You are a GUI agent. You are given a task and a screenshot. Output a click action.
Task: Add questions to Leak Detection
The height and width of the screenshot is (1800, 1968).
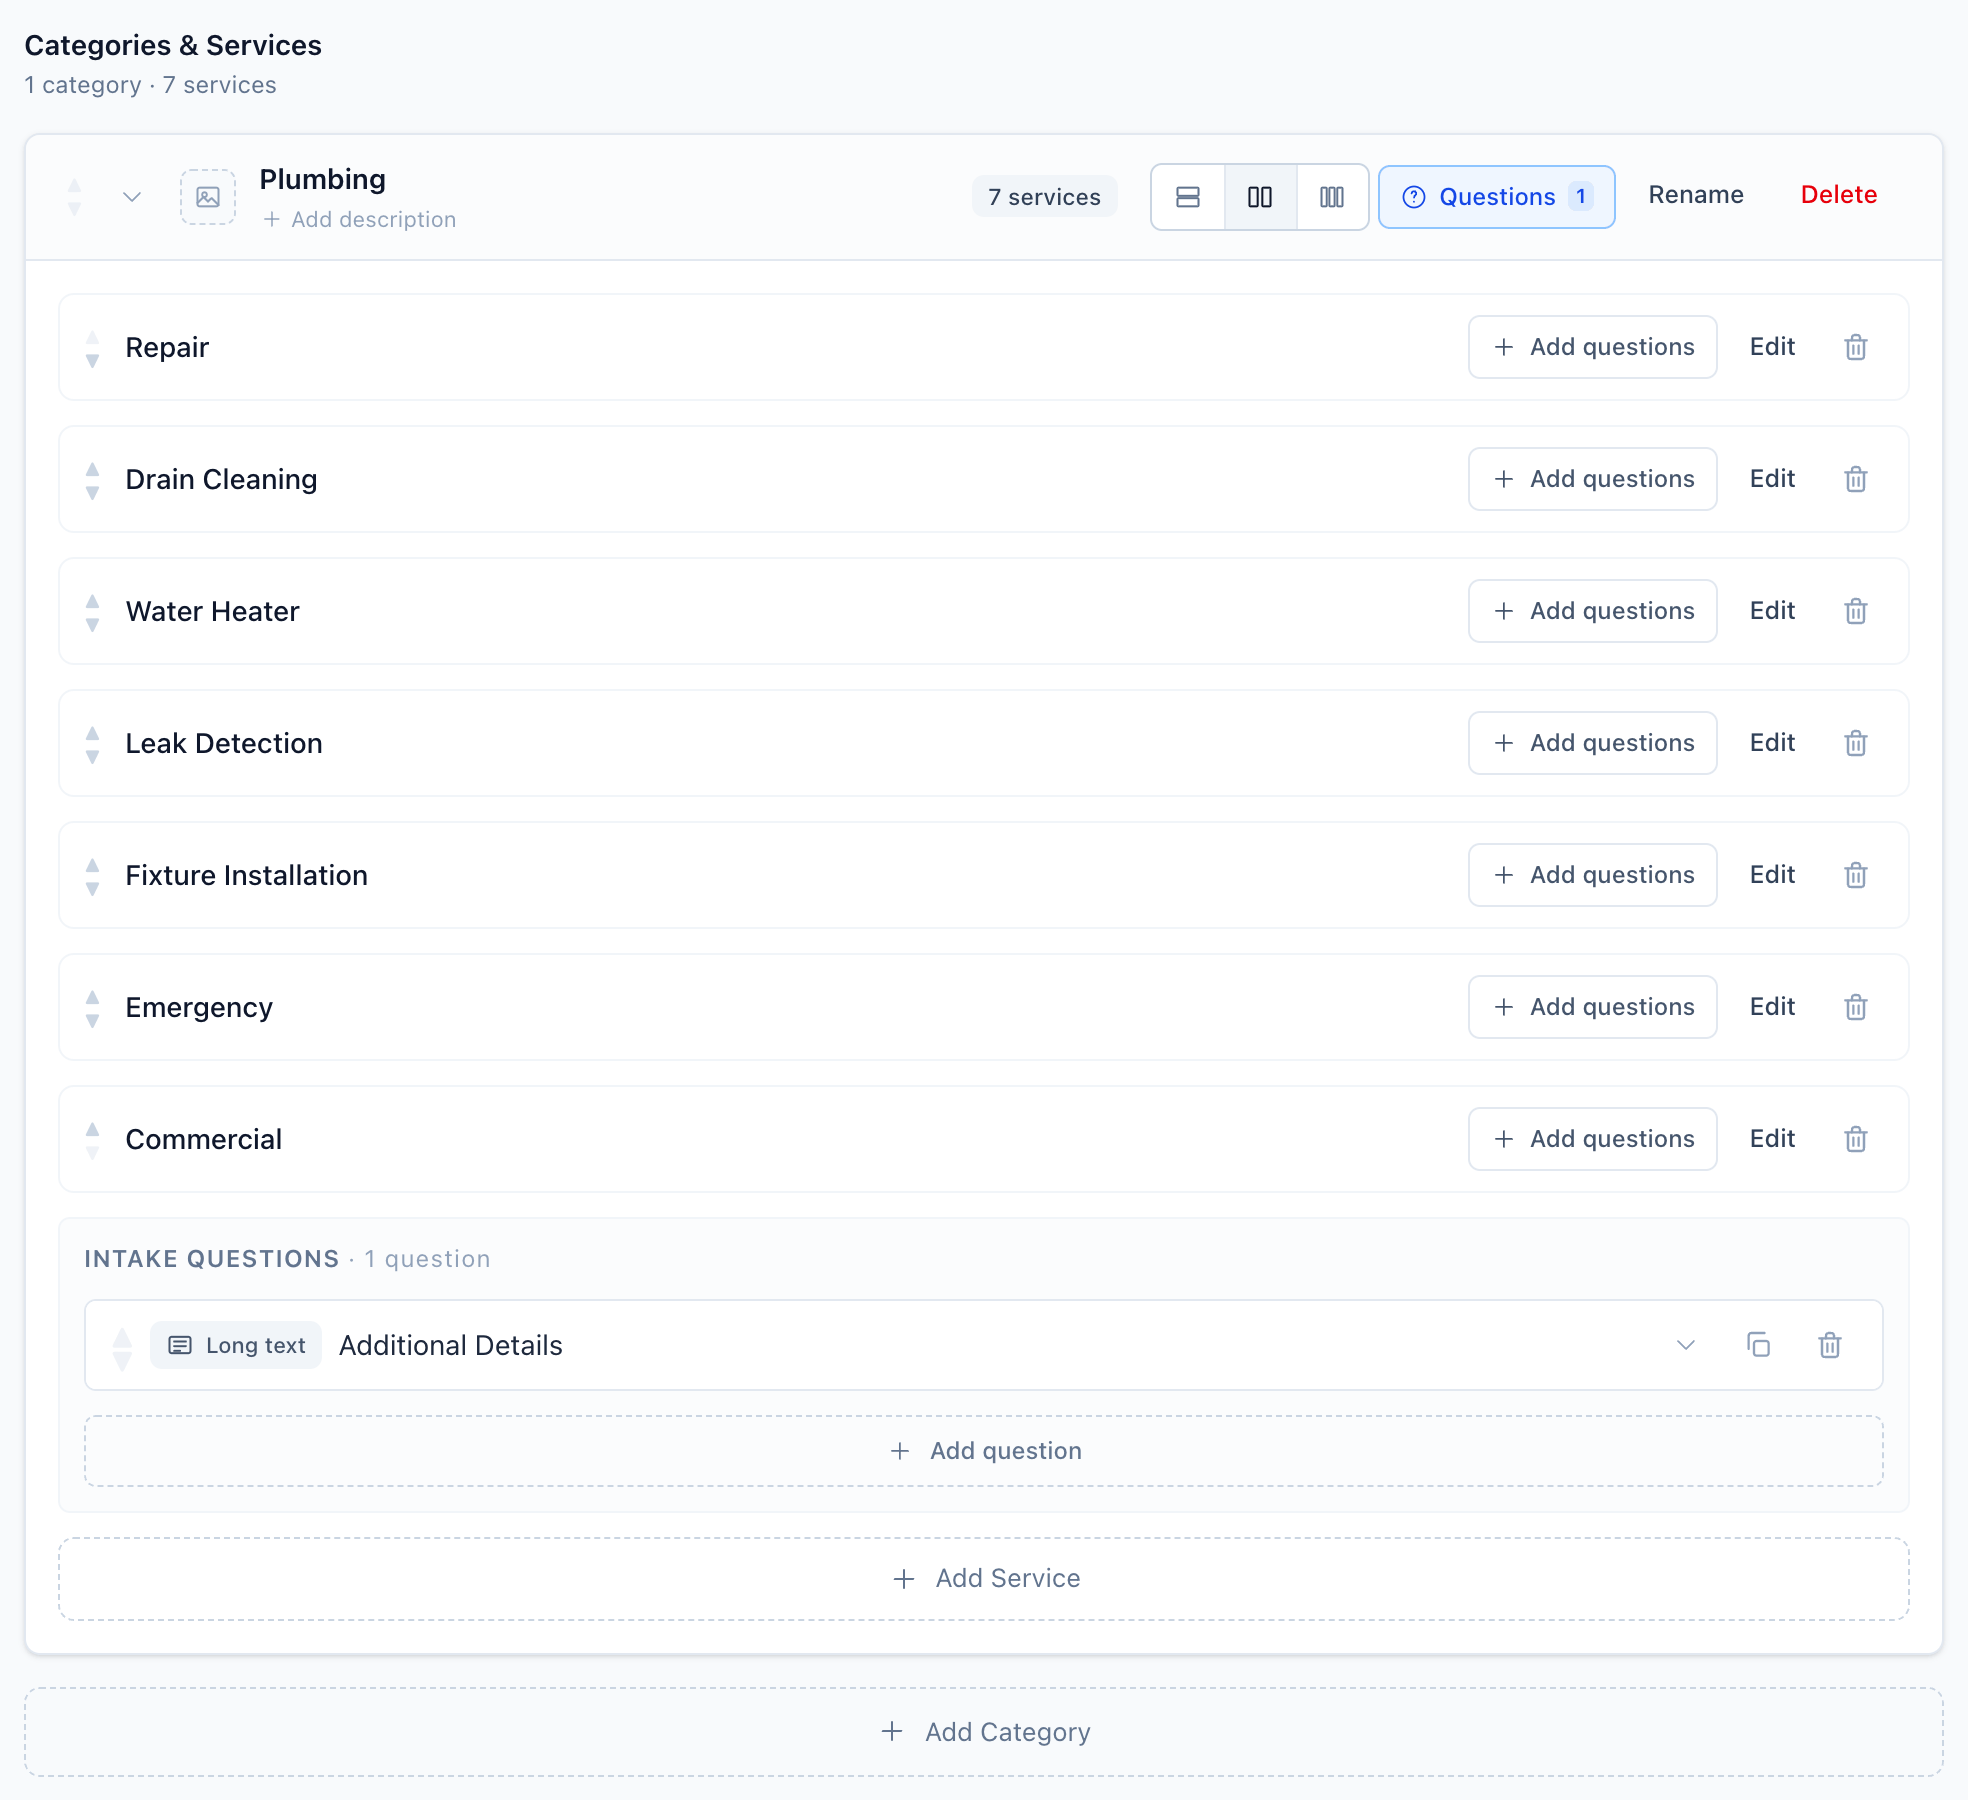pos(1593,743)
